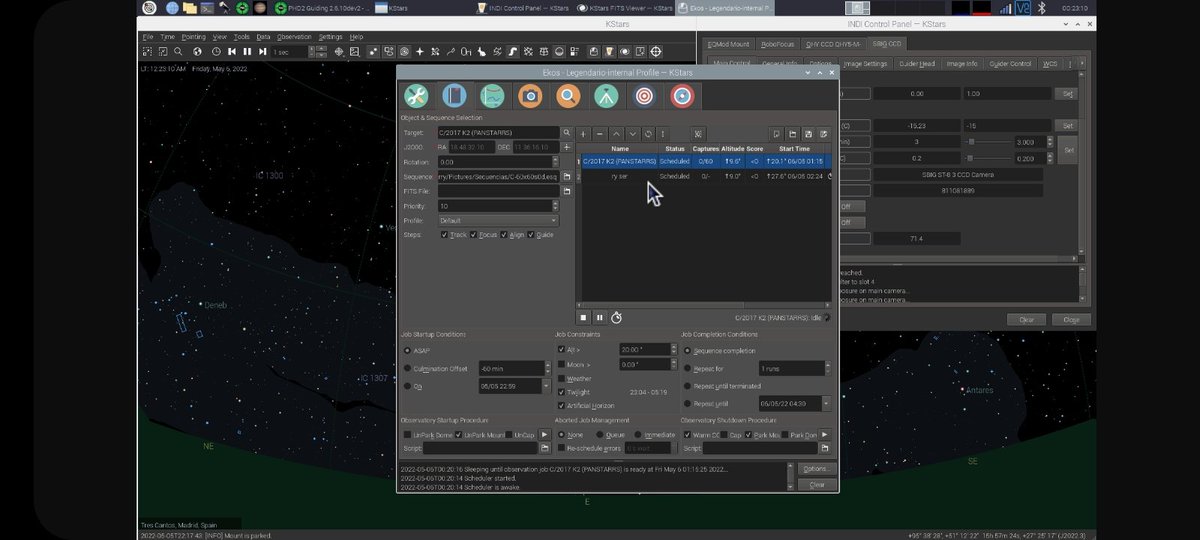The image size is (1200, 540).
Task: Click the Clear button in Ekos log area
Action: (816, 484)
